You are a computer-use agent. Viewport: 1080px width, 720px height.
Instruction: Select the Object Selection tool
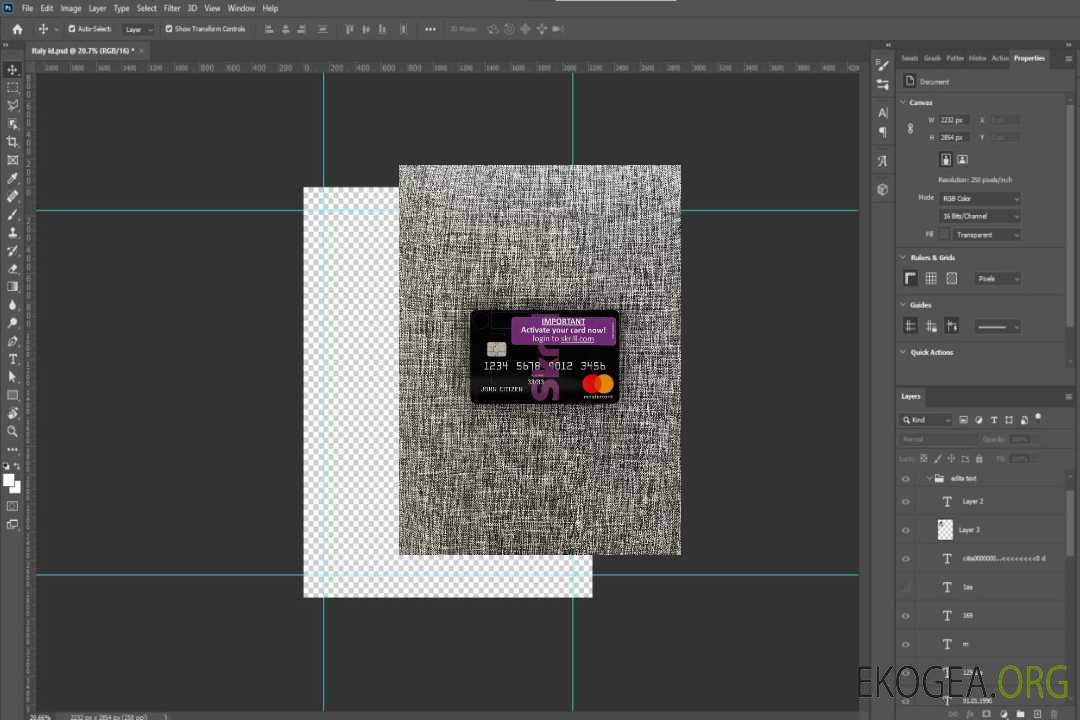(x=12, y=124)
